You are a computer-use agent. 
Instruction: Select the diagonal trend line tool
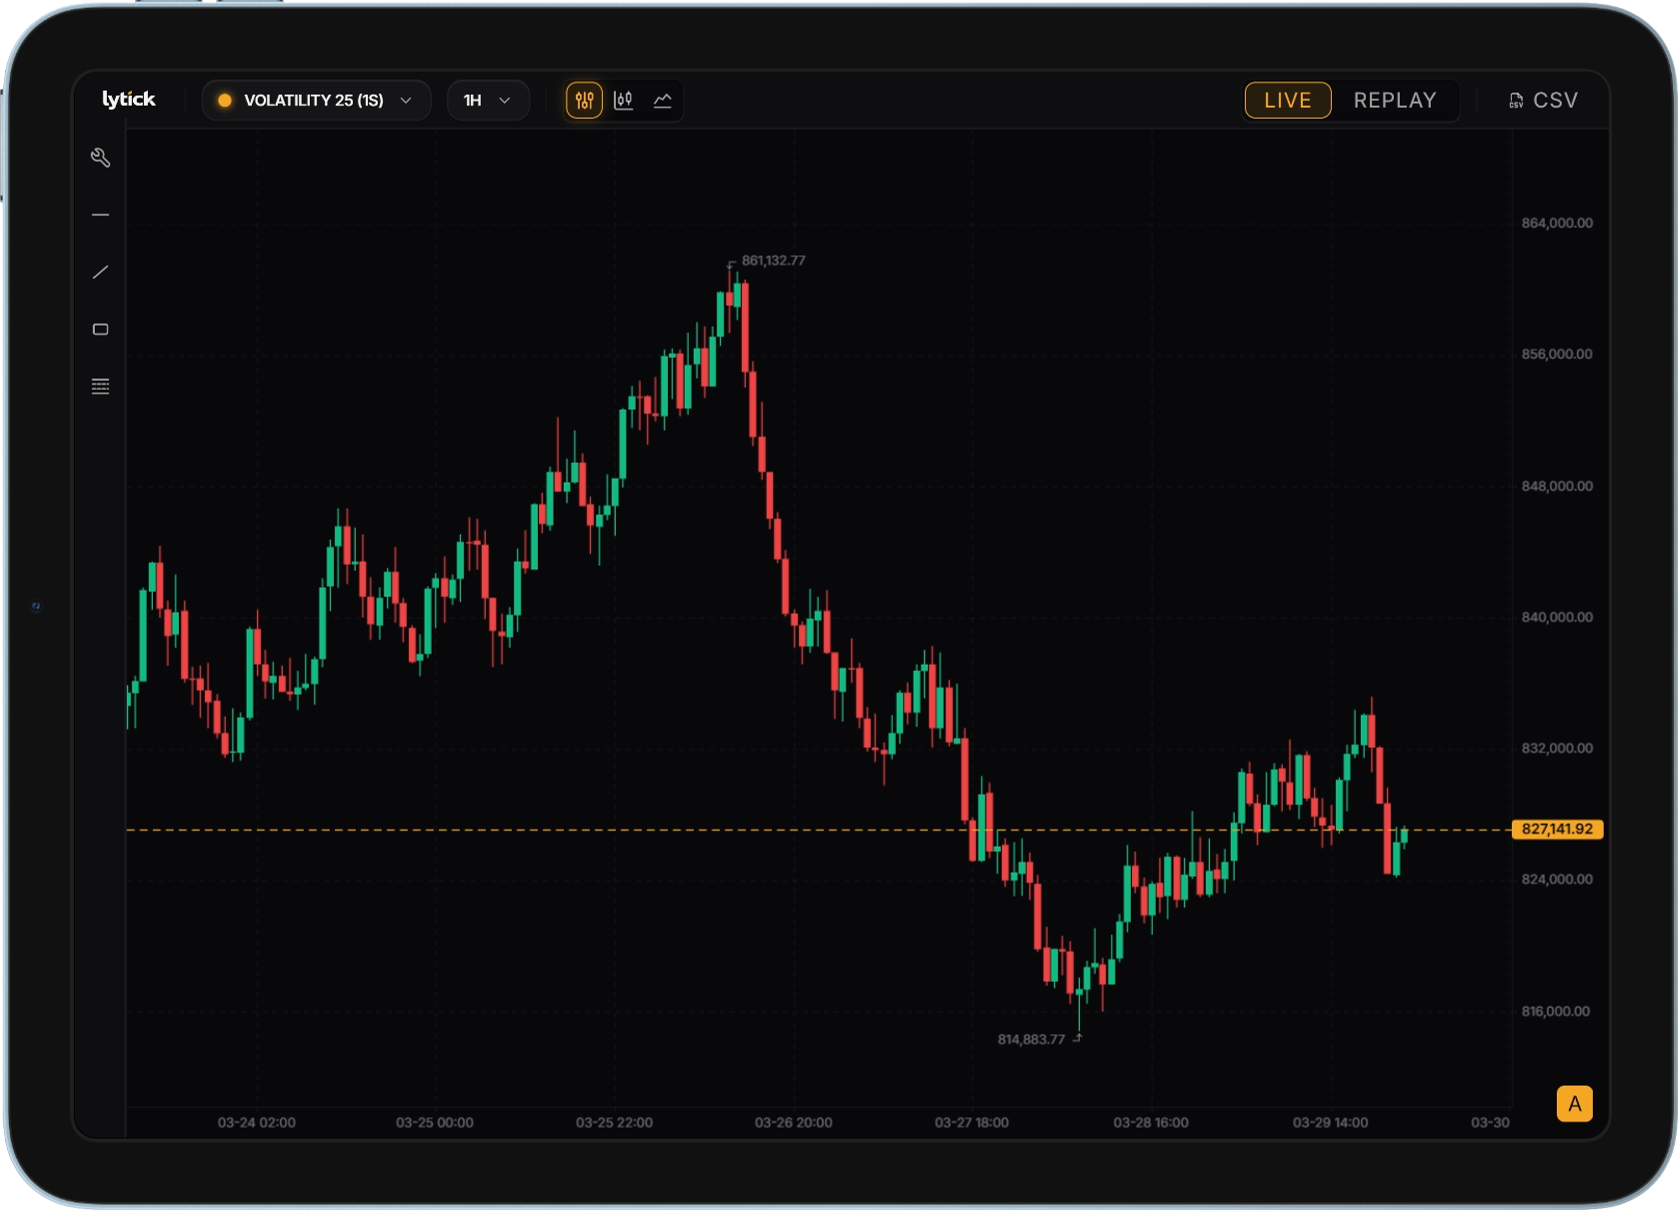(100, 272)
